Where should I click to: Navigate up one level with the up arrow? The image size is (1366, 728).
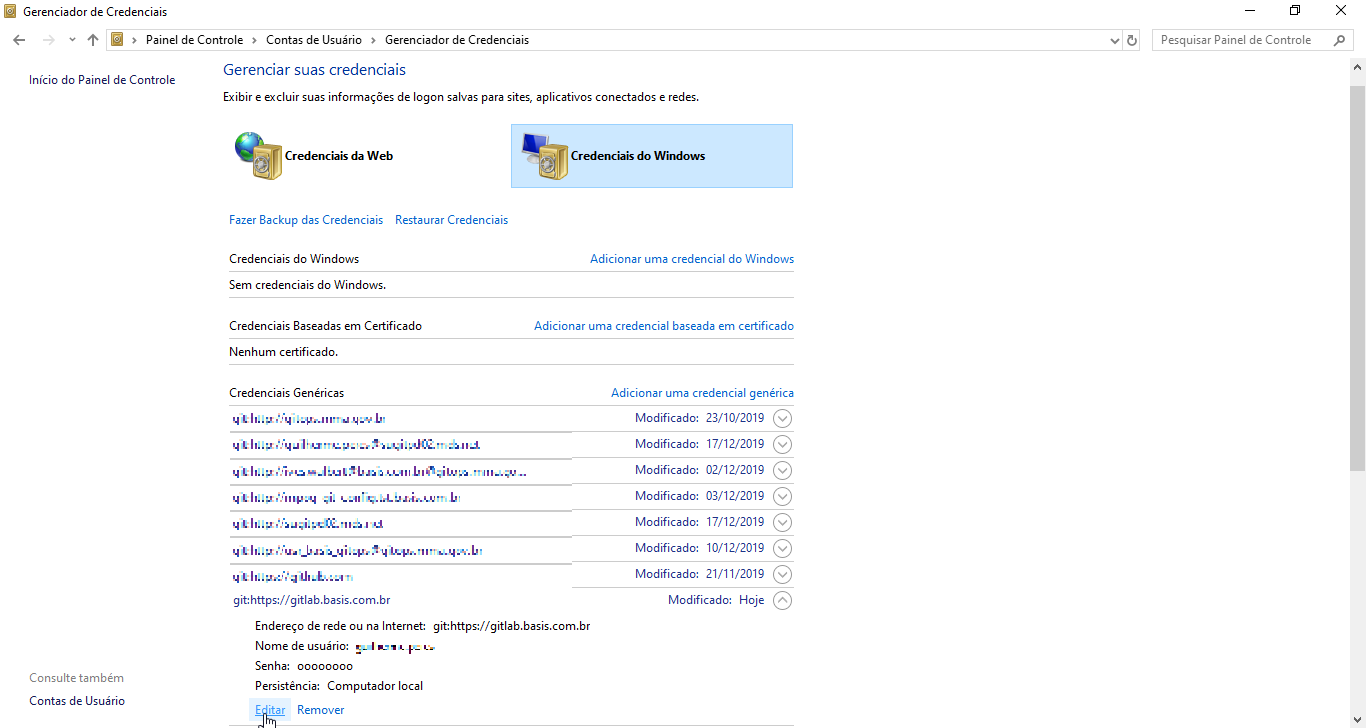(x=92, y=40)
